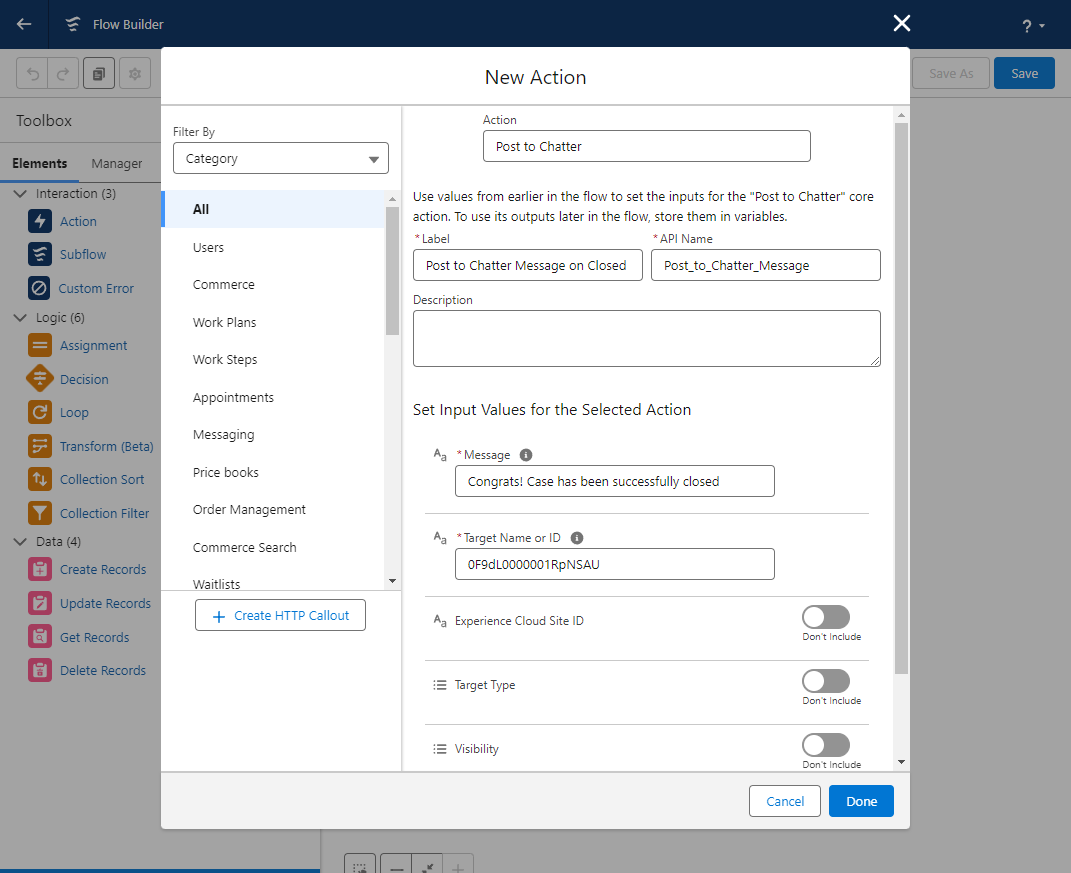This screenshot has width=1071, height=873.
Task: Click category list scroll down arrow
Action: pos(392,581)
